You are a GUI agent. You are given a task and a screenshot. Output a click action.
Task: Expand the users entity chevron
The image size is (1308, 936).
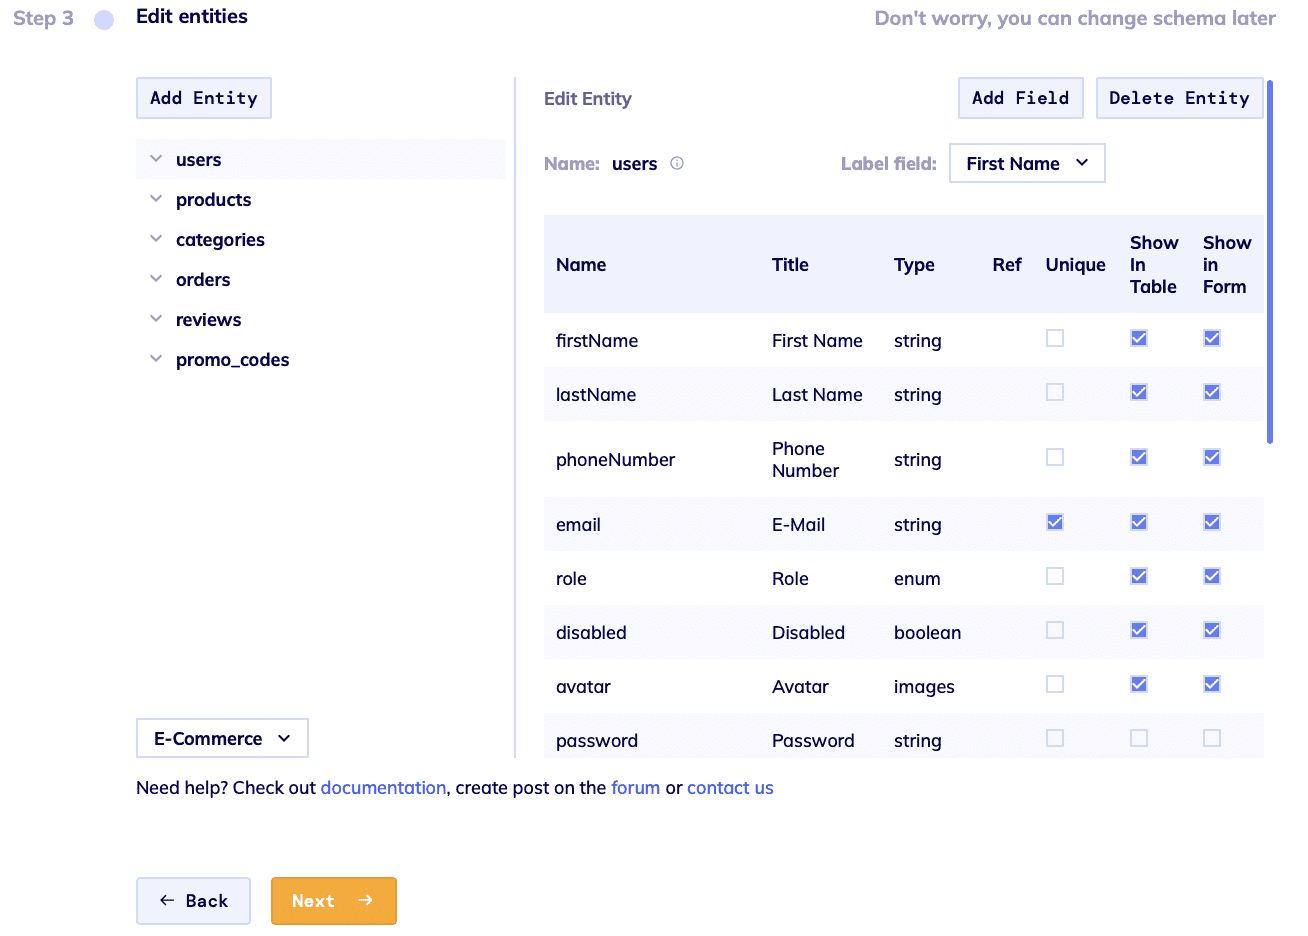tap(156, 159)
